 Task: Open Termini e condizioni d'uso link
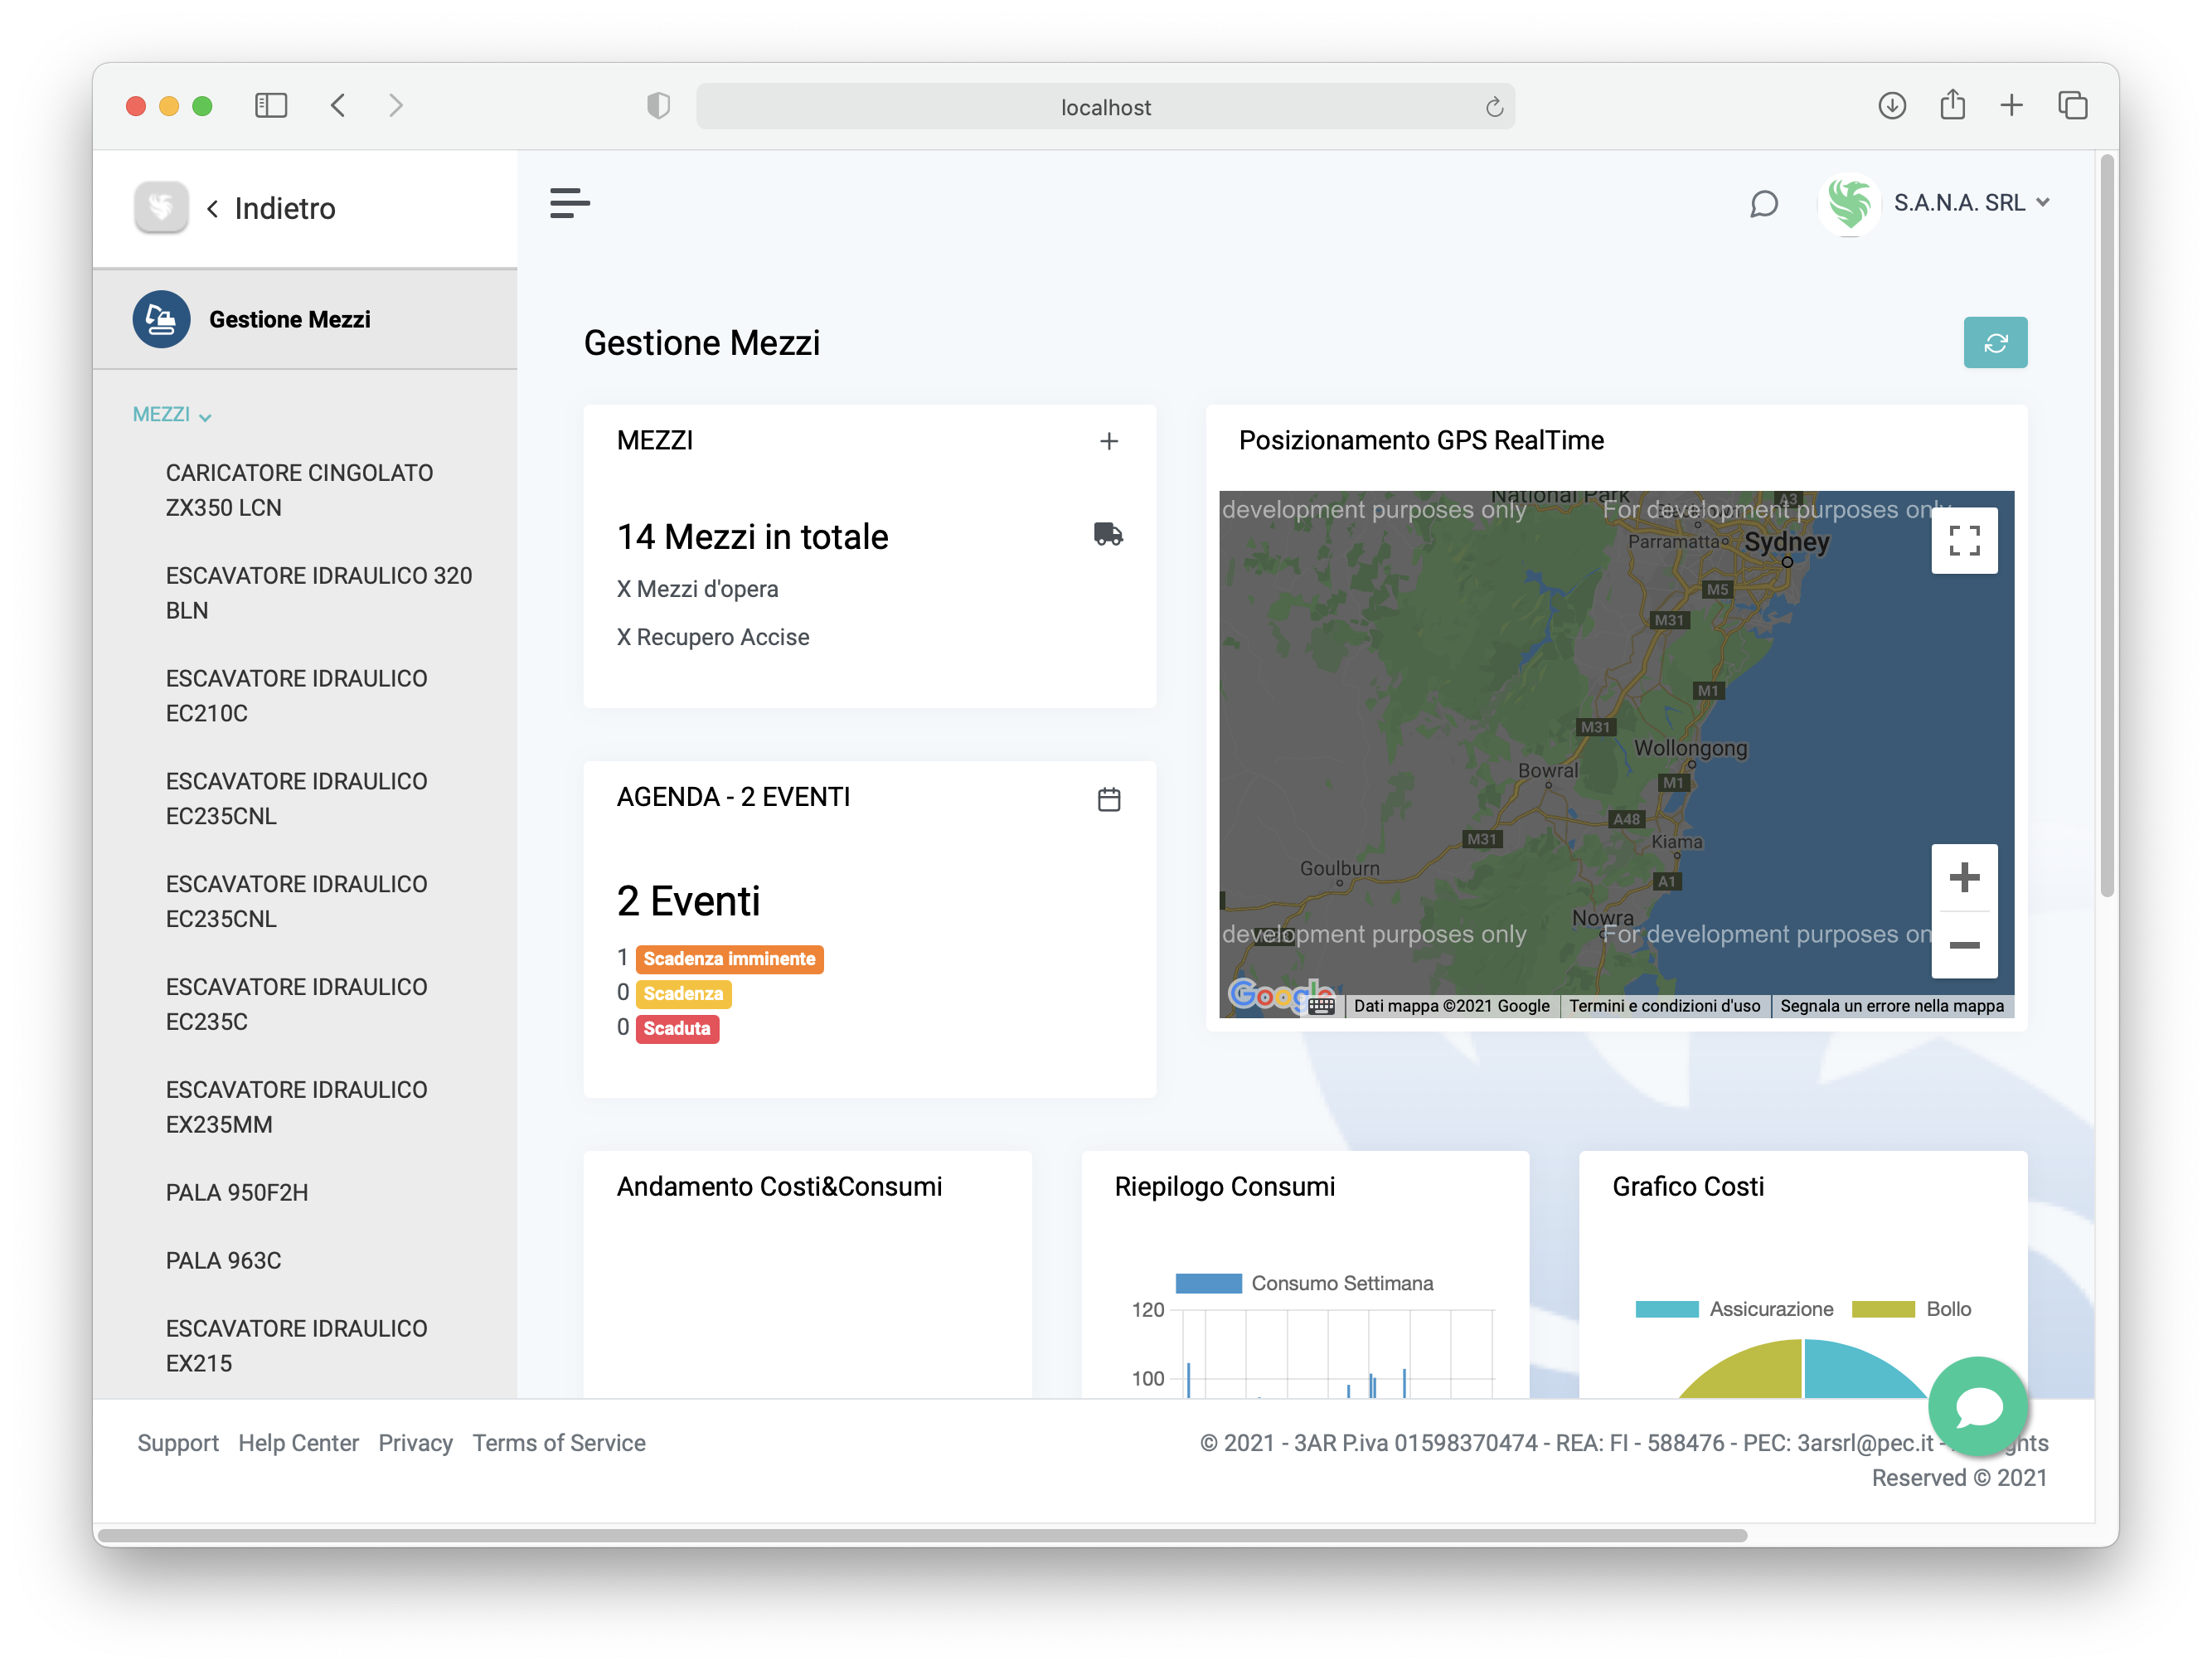(1664, 1006)
